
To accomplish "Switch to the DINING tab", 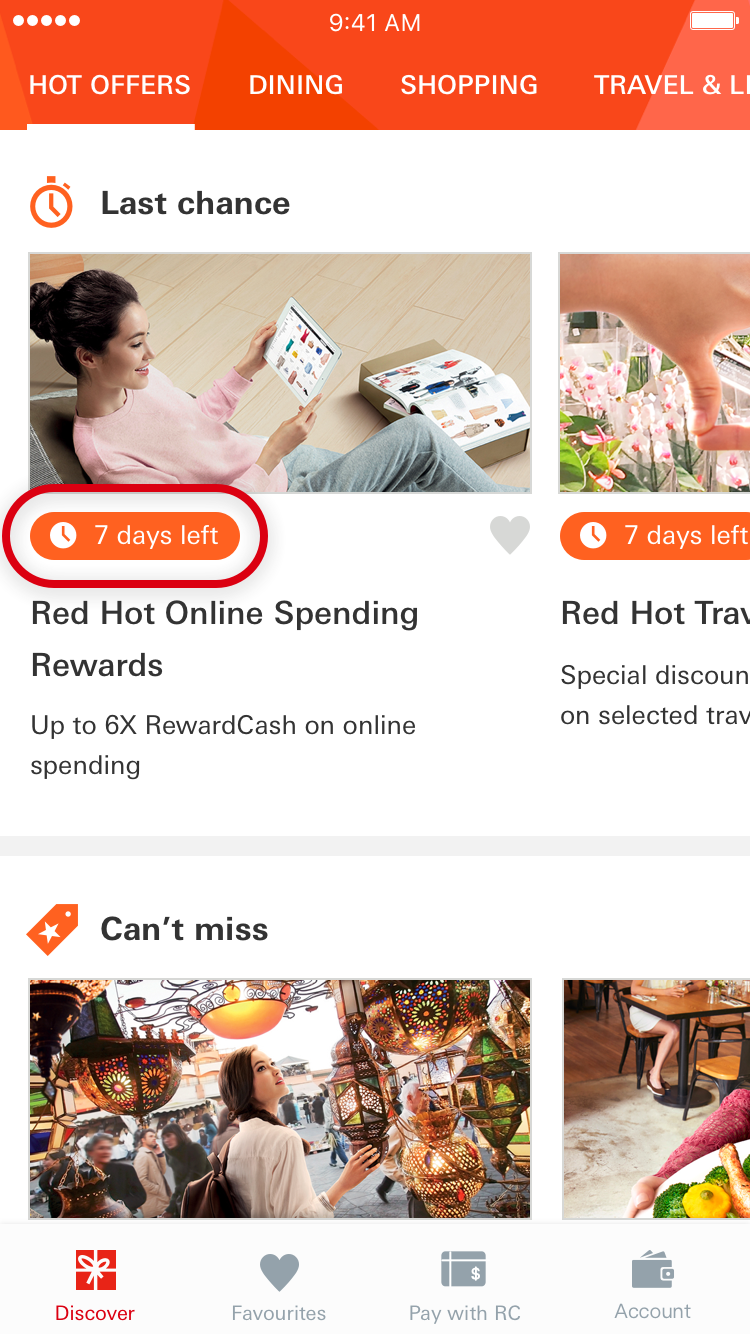I will 296,86.
